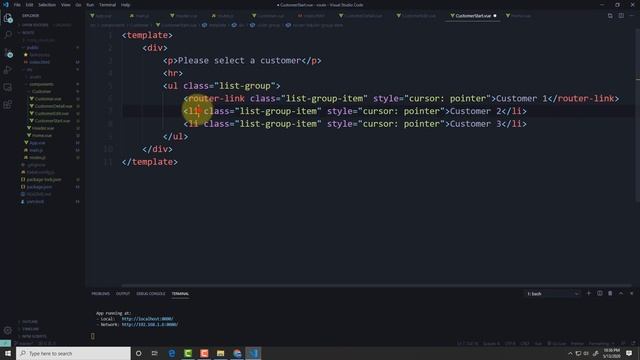This screenshot has width=640, height=360.
Task: Click the split editor right icon
Action: pyautogui.click(x=621, y=16)
